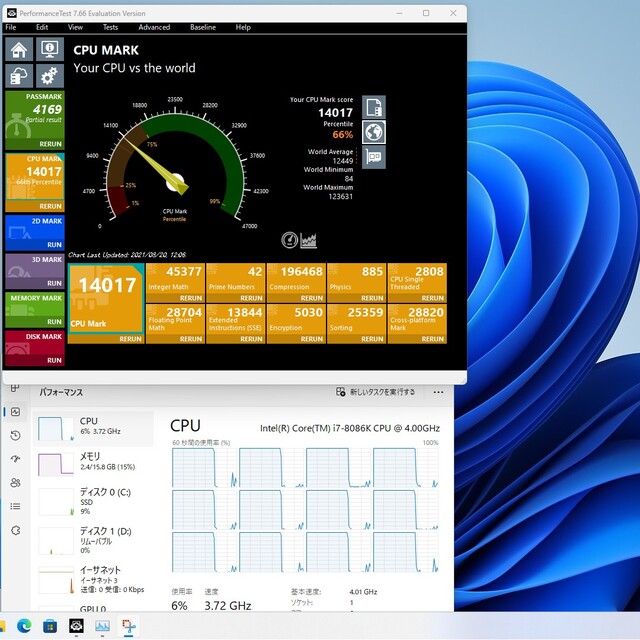Run the Memory Mark test

(54, 322)
